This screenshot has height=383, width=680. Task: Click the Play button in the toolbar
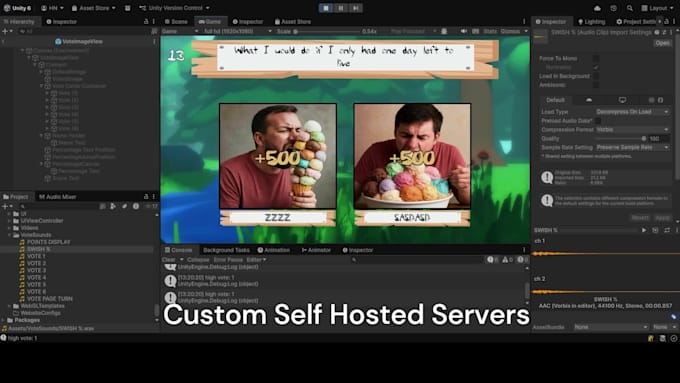(326, 8)
